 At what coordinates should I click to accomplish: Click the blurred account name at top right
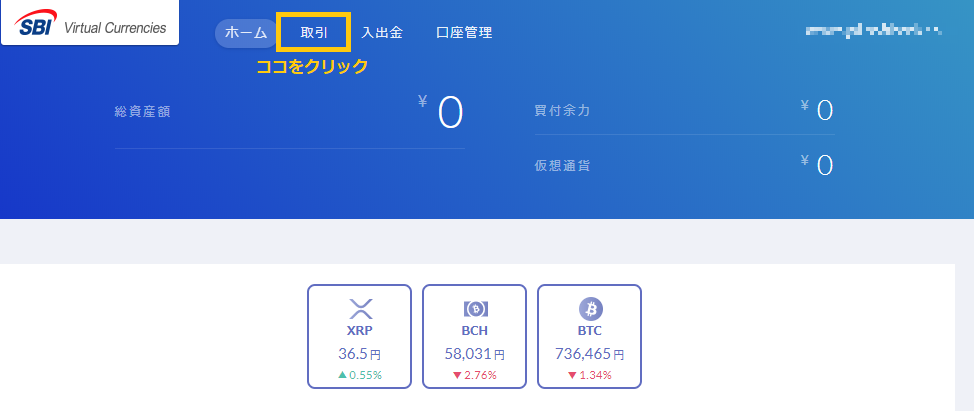point(872,29)
